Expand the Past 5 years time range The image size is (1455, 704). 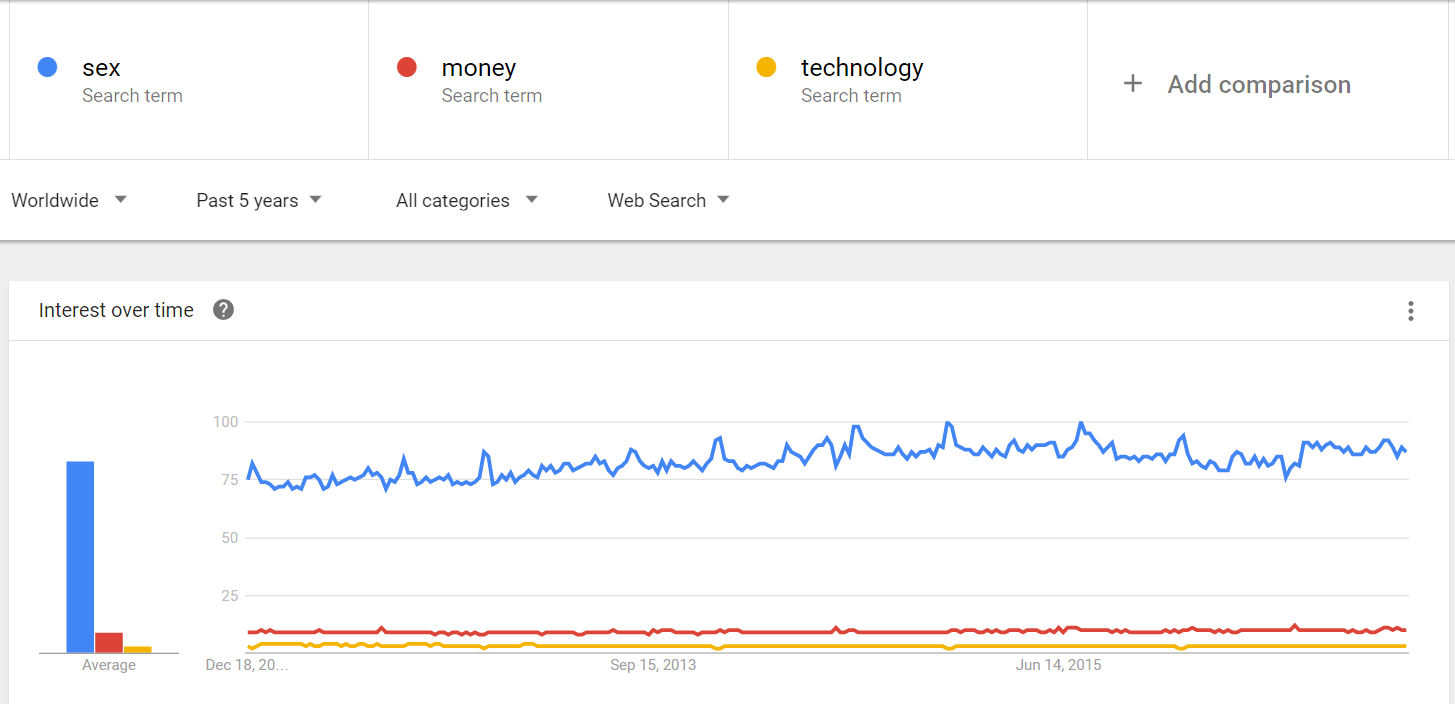click(x=259, y=200)
